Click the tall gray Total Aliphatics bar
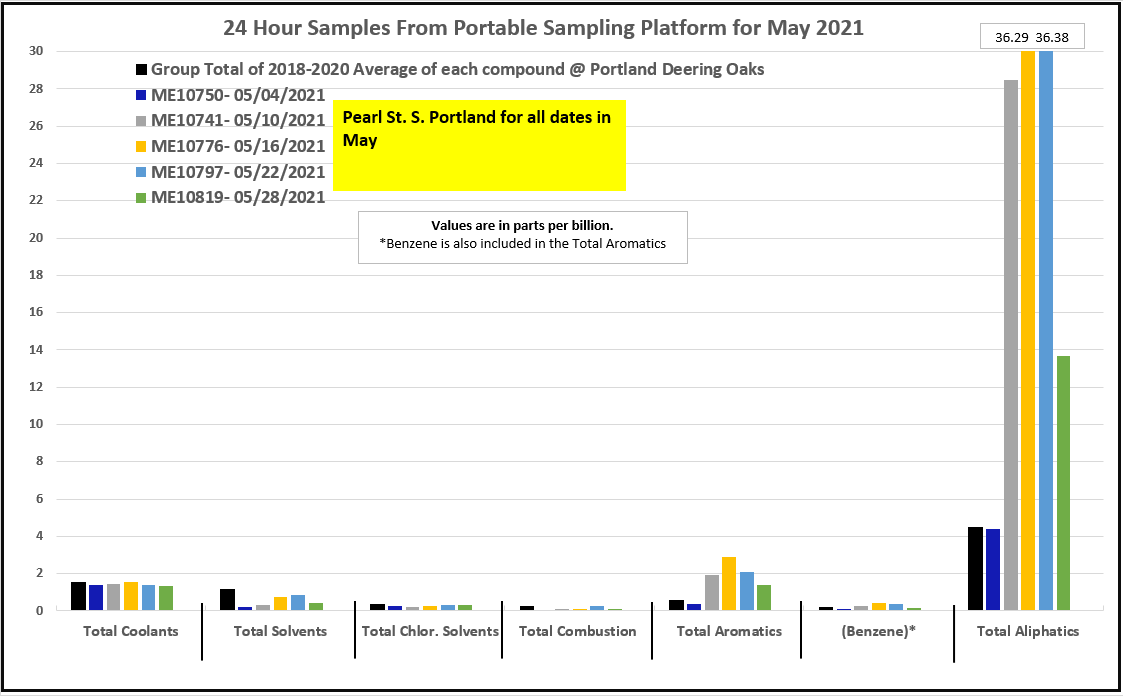 pos(1010,345)
